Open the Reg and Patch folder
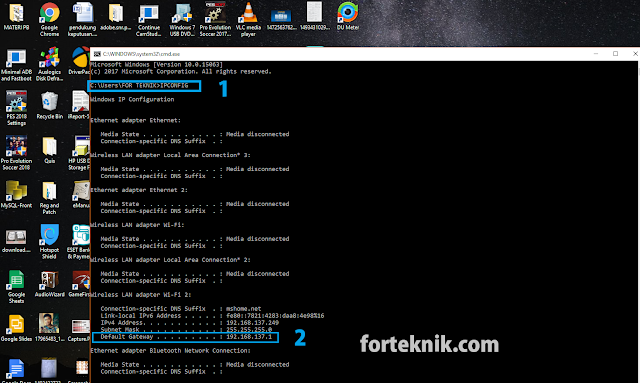Image resolution: width=640 pixels, height=383 pixels. coord(49,198)
